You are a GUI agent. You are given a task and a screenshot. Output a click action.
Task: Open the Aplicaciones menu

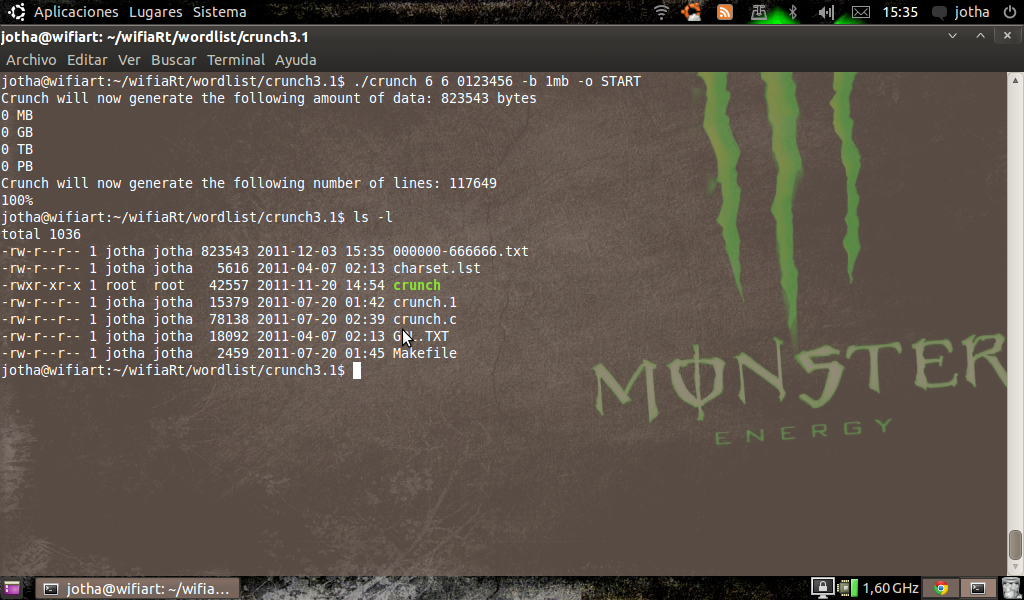tap(76, 12)
